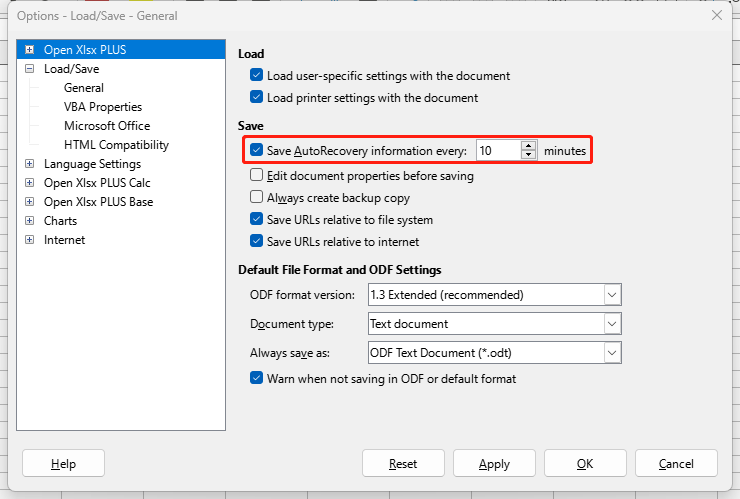Expand the Language Settings node
The height and width of the screenshot is (499, 740).
tap(30, 164)
